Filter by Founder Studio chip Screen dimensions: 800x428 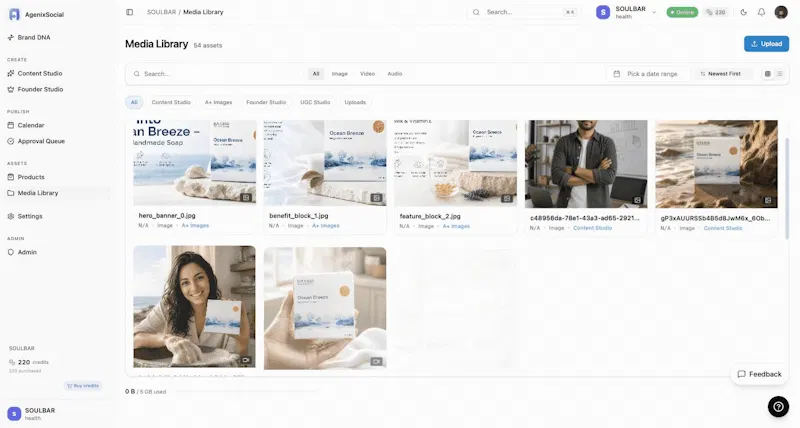[x=266, y=103]
